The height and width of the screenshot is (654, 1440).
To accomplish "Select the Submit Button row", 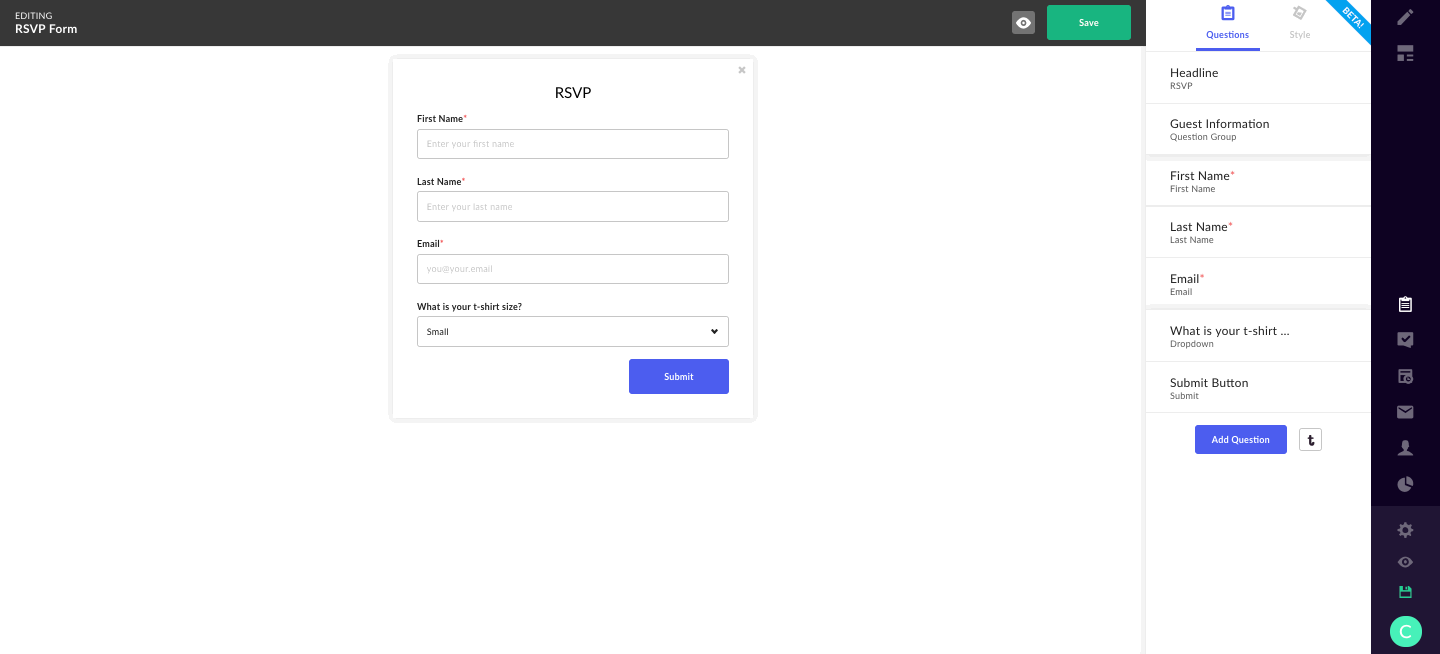I will [x=1258, y=388].
